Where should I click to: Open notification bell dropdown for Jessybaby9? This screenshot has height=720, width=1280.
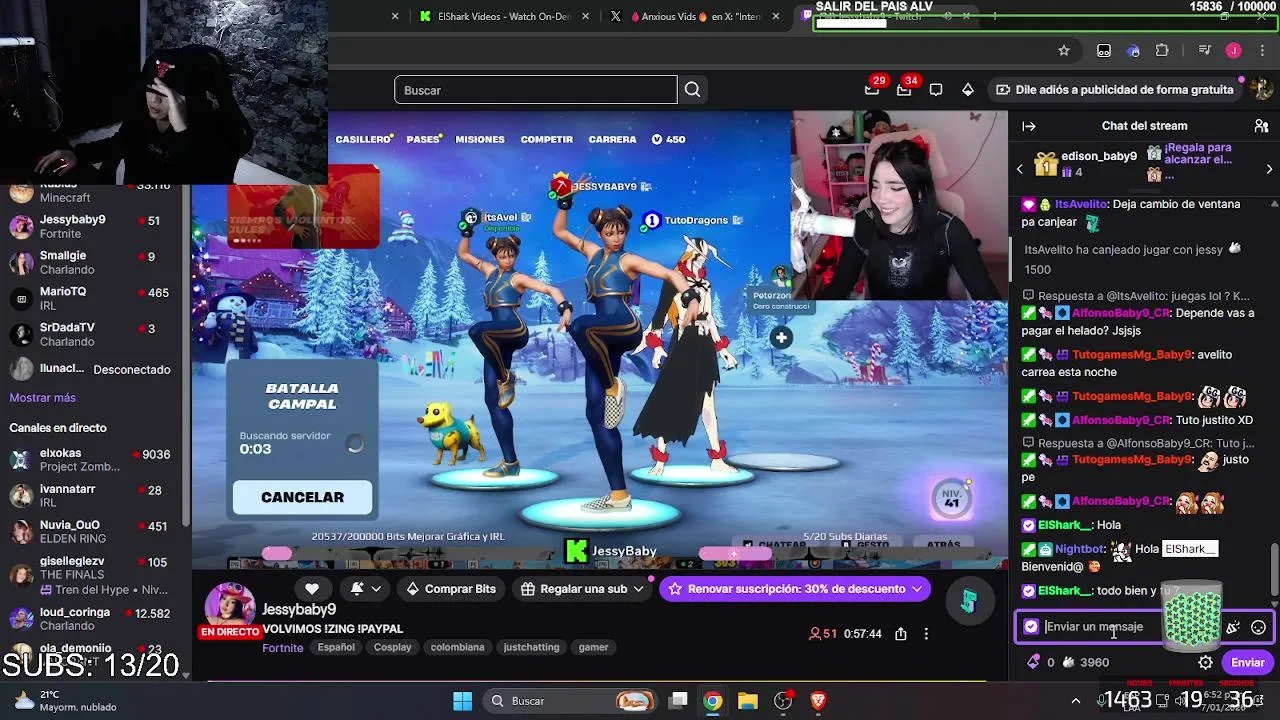click(365, 589)
